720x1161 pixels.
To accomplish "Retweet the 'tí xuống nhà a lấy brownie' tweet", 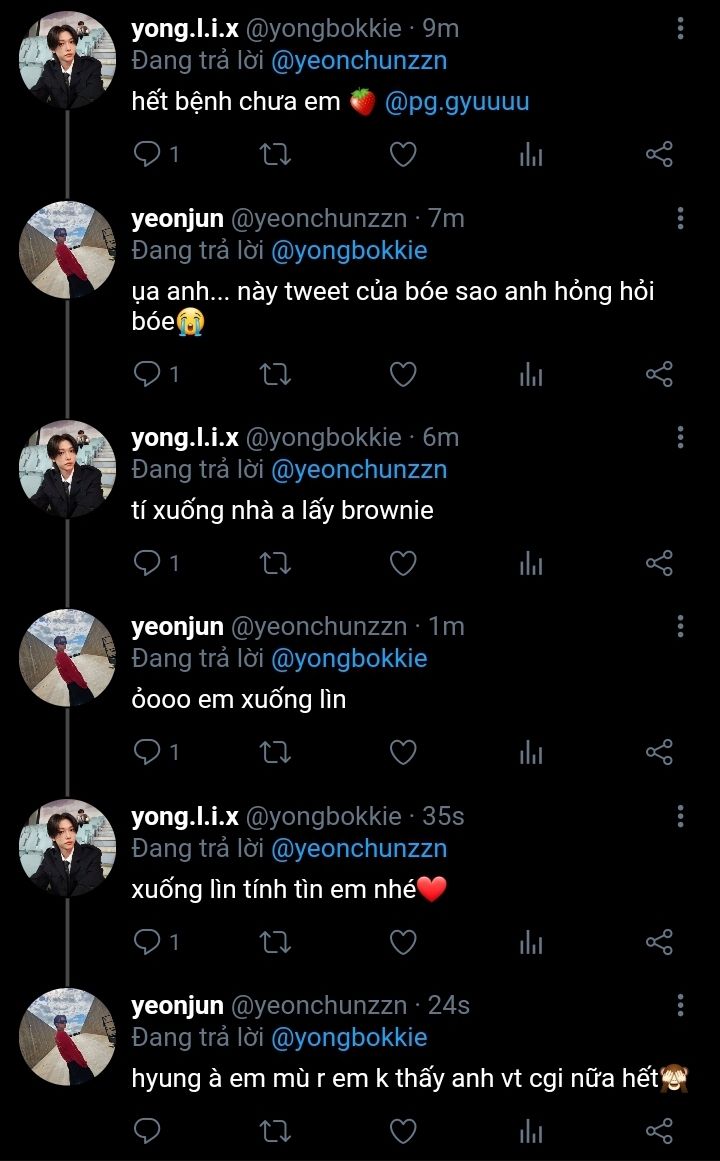I will click(275, 564).
